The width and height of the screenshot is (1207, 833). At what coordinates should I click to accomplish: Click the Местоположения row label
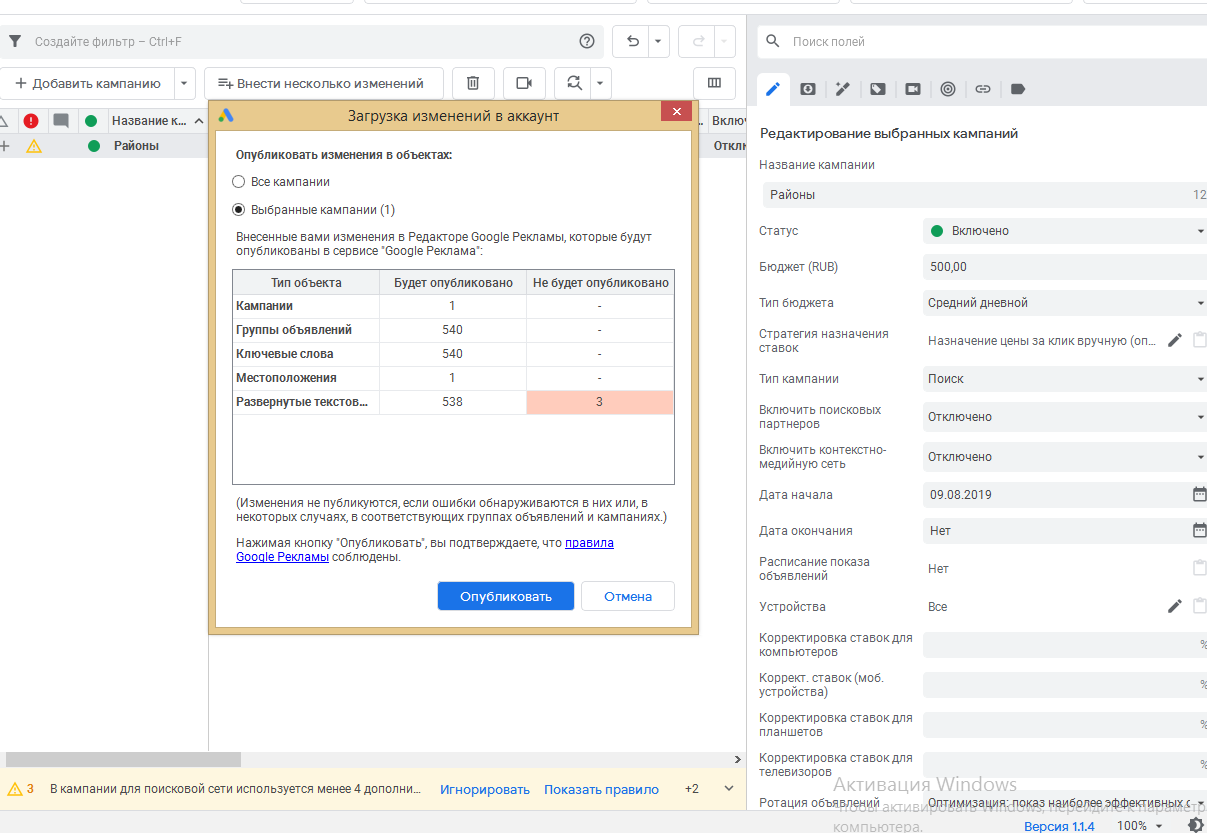286,378
